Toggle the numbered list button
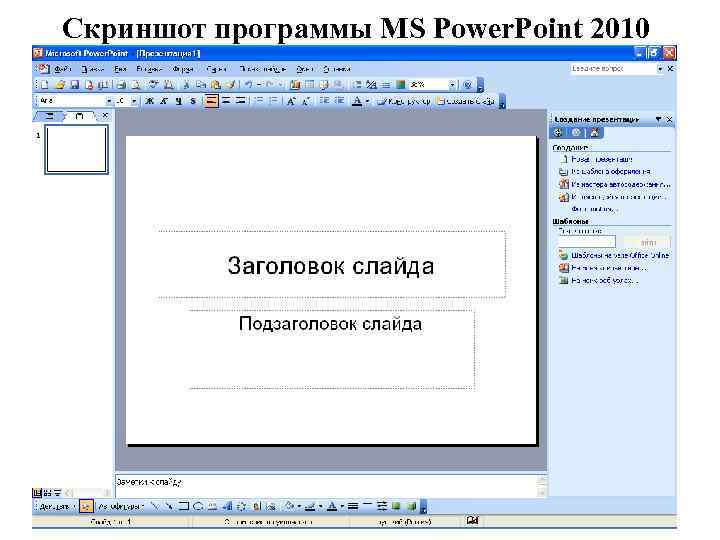Image resolution: width=720 pixels, height=540 pixels. [x=259, y=101]
